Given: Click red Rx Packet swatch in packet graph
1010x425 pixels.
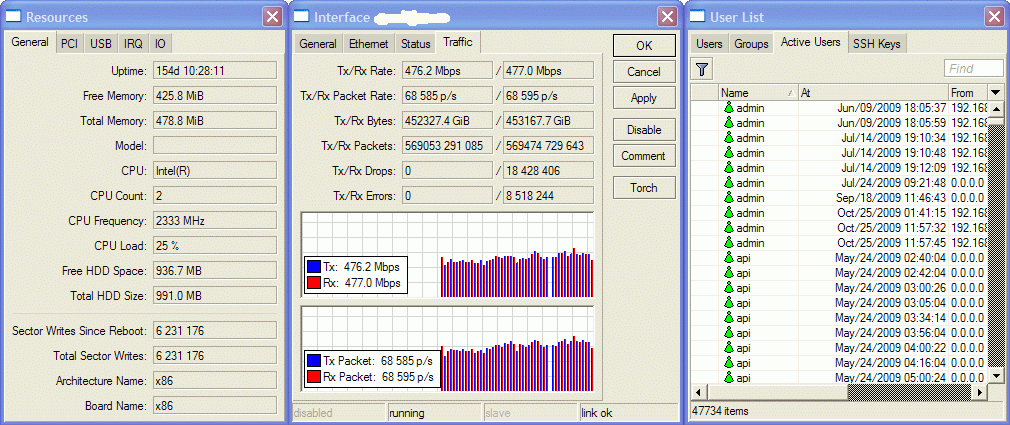Looking at the screenshot, I should 314,377.
